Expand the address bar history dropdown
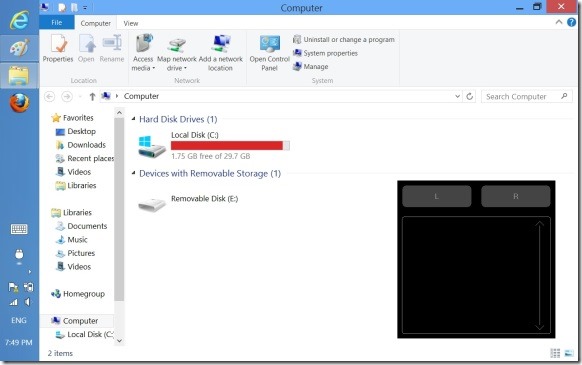 tap(457, 97)
